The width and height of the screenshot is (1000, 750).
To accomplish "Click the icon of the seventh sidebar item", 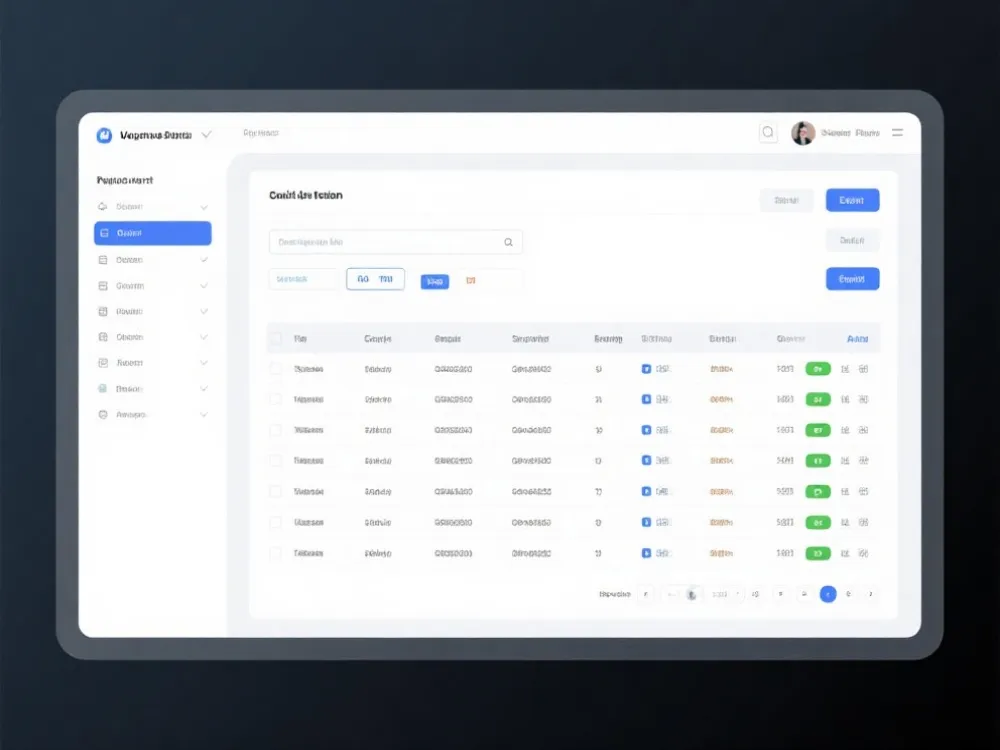I will pos(103,363).
